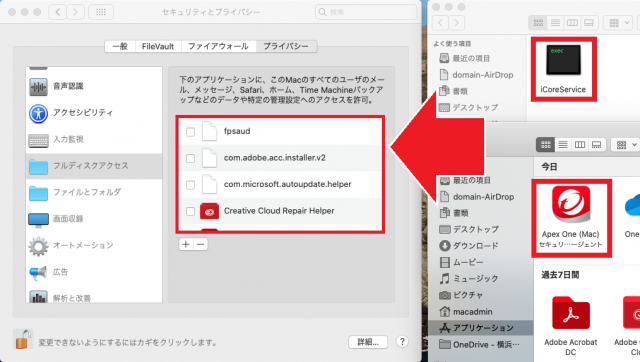
Task: Open upper Finder group-by dropdown
Action: click(619, 23)
